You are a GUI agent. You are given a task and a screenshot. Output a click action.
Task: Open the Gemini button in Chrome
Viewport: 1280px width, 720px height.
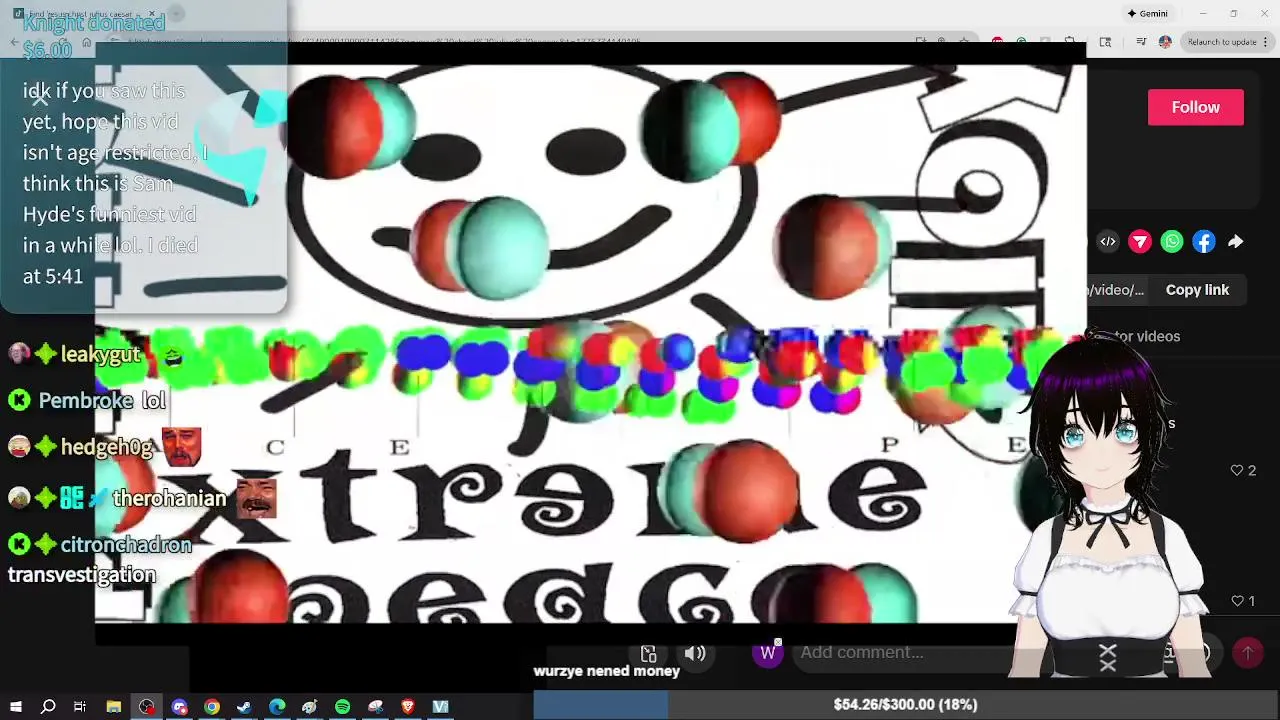[x=1147, y=13]
